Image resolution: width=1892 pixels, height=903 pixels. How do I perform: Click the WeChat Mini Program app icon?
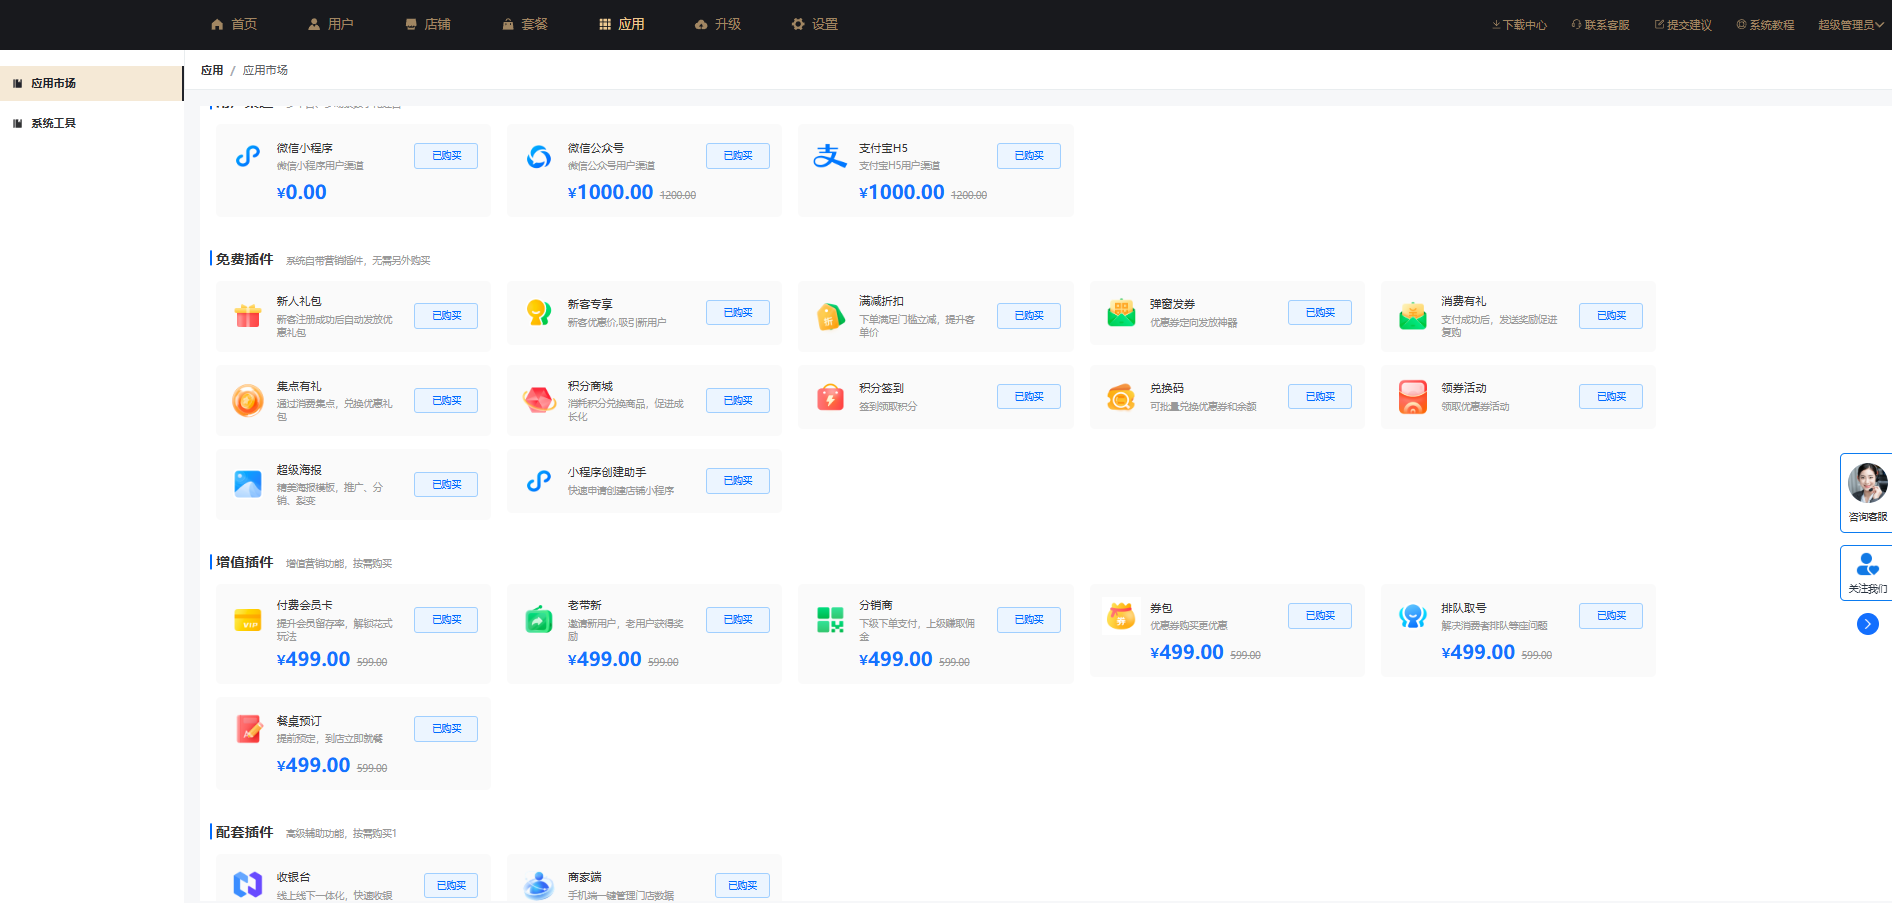[247, 156]
